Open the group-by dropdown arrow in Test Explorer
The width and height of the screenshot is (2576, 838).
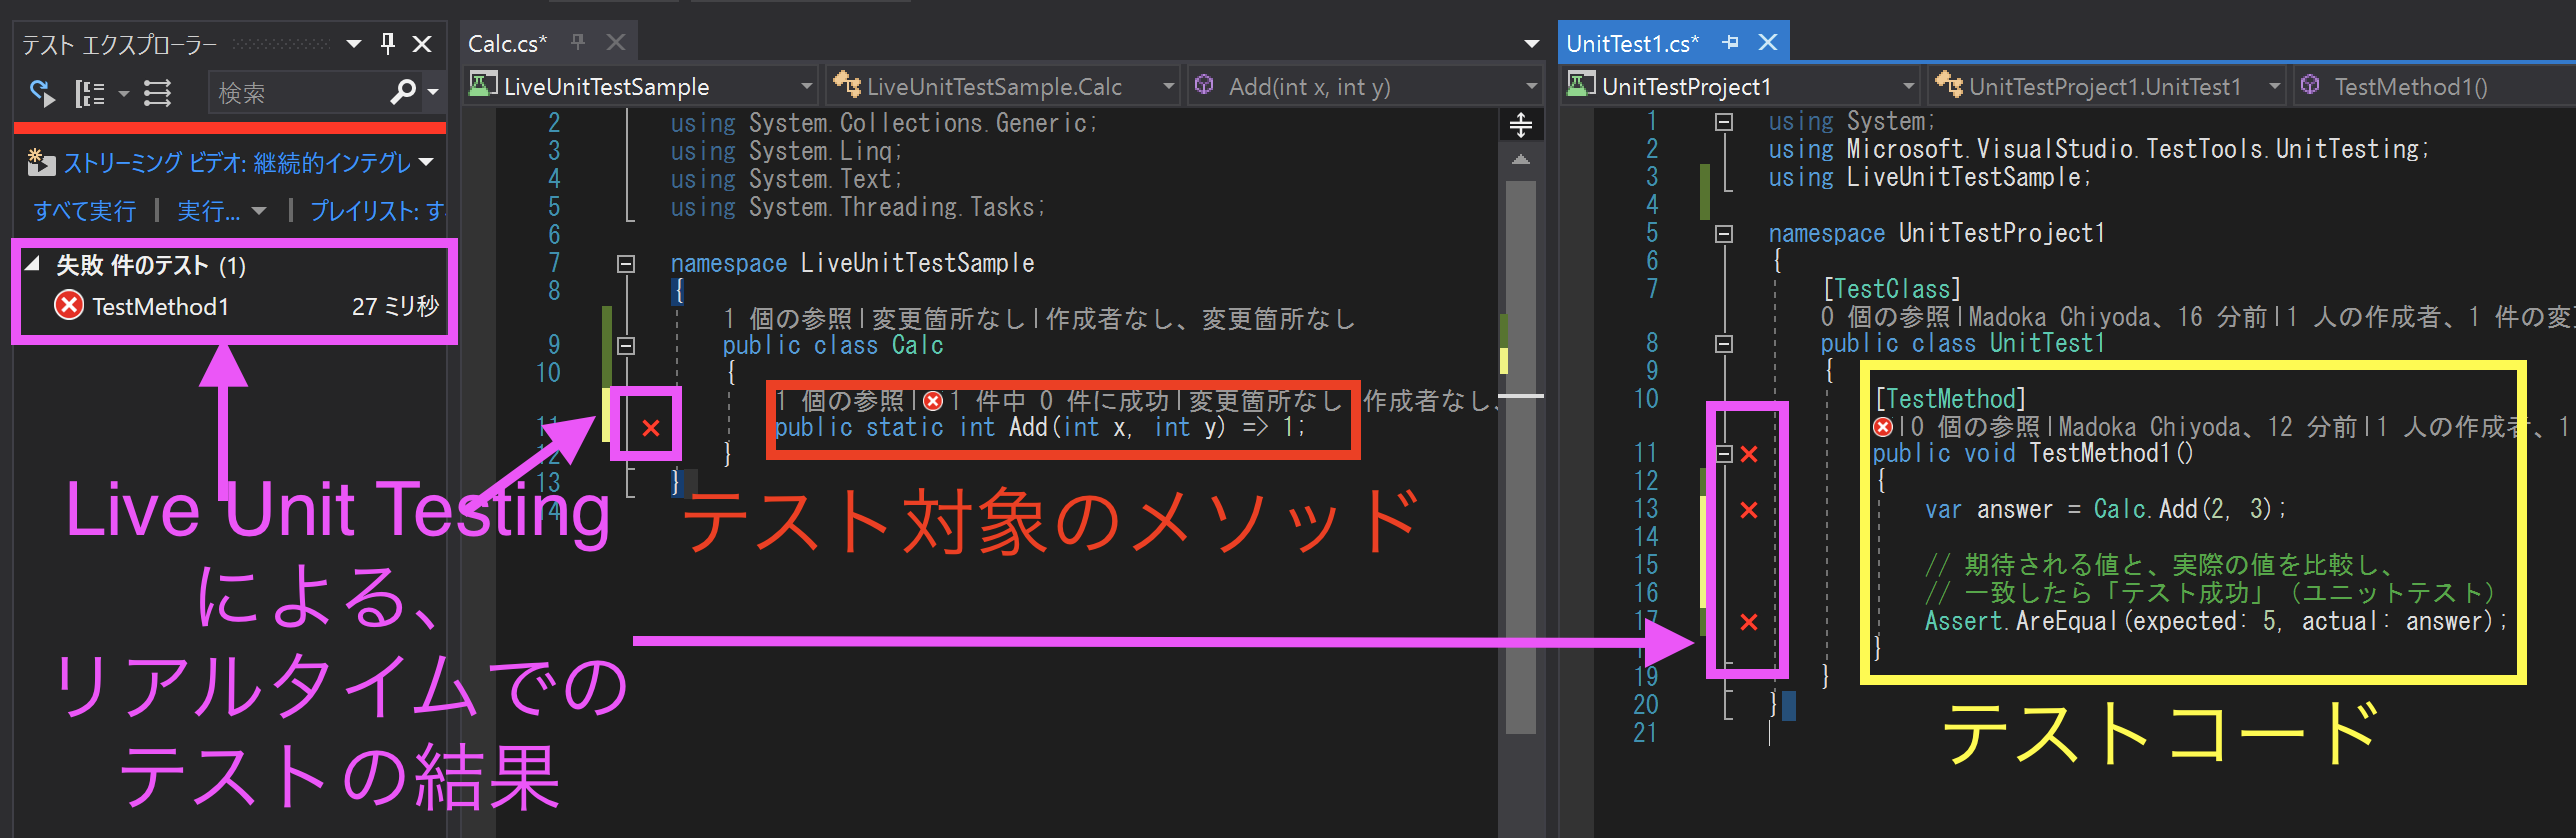(124, 95)
